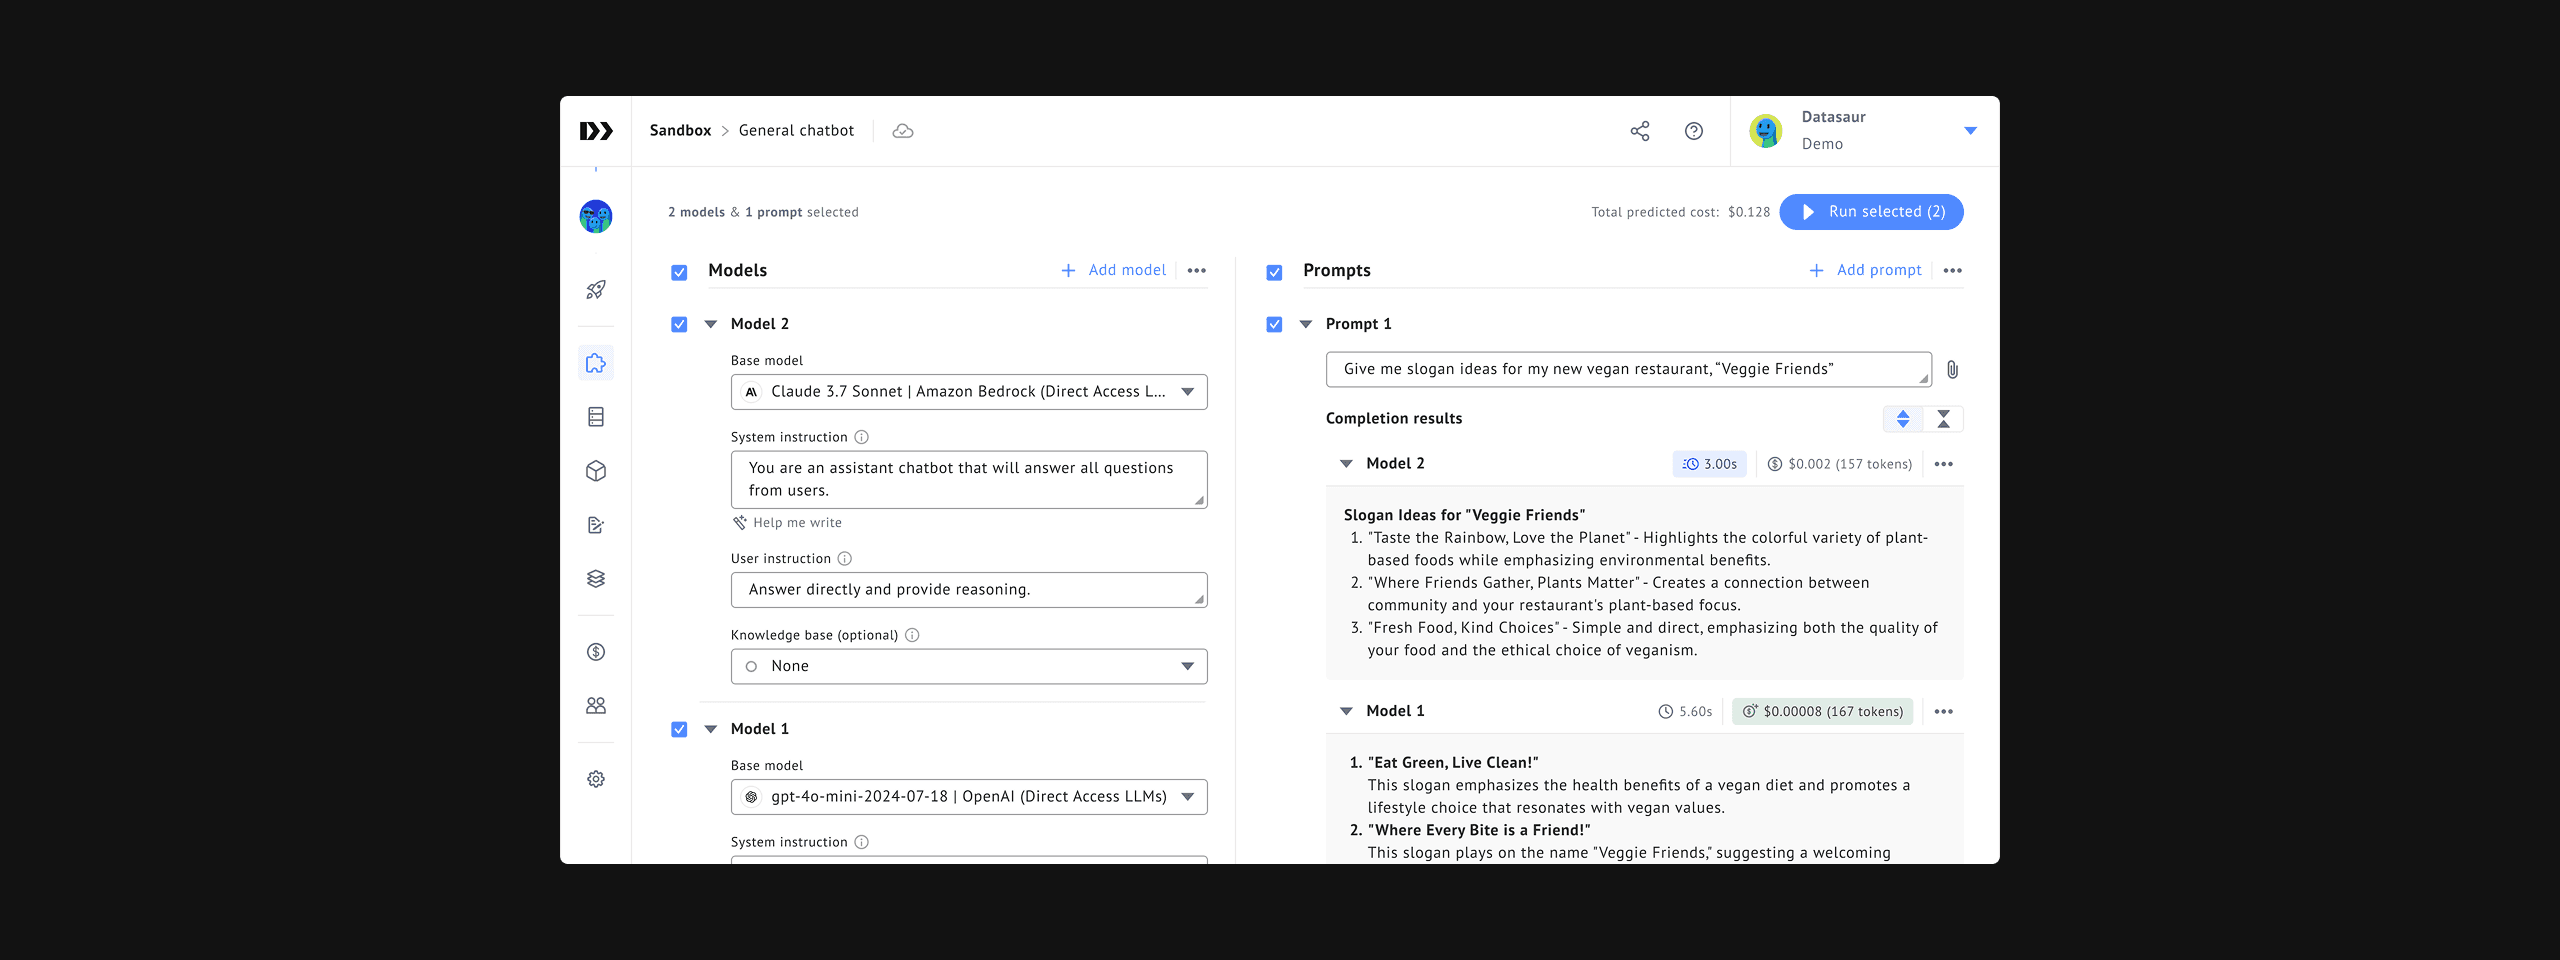Uncheck the Model 2 checkbox
The width and height of the screenshot is (2560, 960).
(x=679, y=324)
